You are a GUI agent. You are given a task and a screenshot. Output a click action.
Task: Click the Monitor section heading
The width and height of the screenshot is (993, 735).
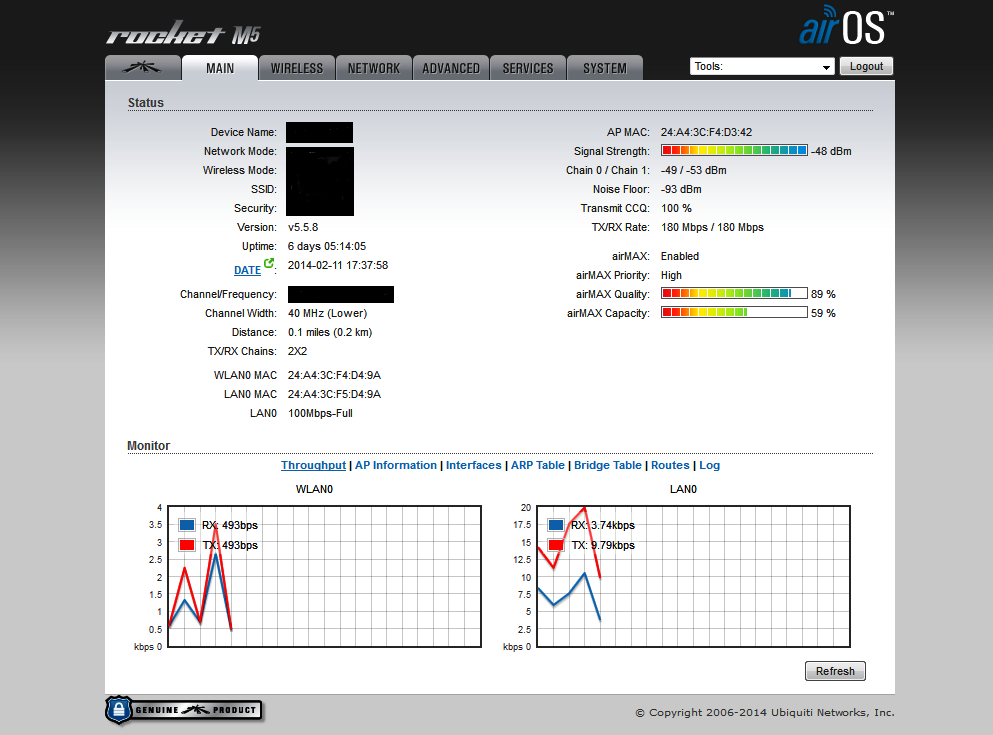[148, 446]
